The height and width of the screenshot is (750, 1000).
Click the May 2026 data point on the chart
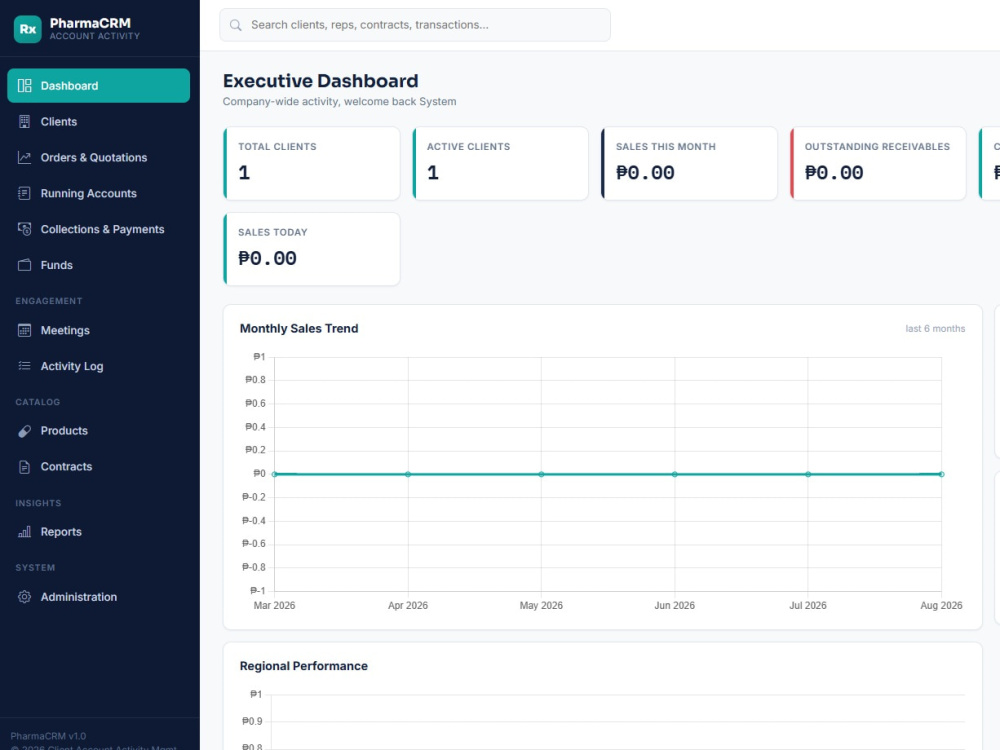point(541,474)
